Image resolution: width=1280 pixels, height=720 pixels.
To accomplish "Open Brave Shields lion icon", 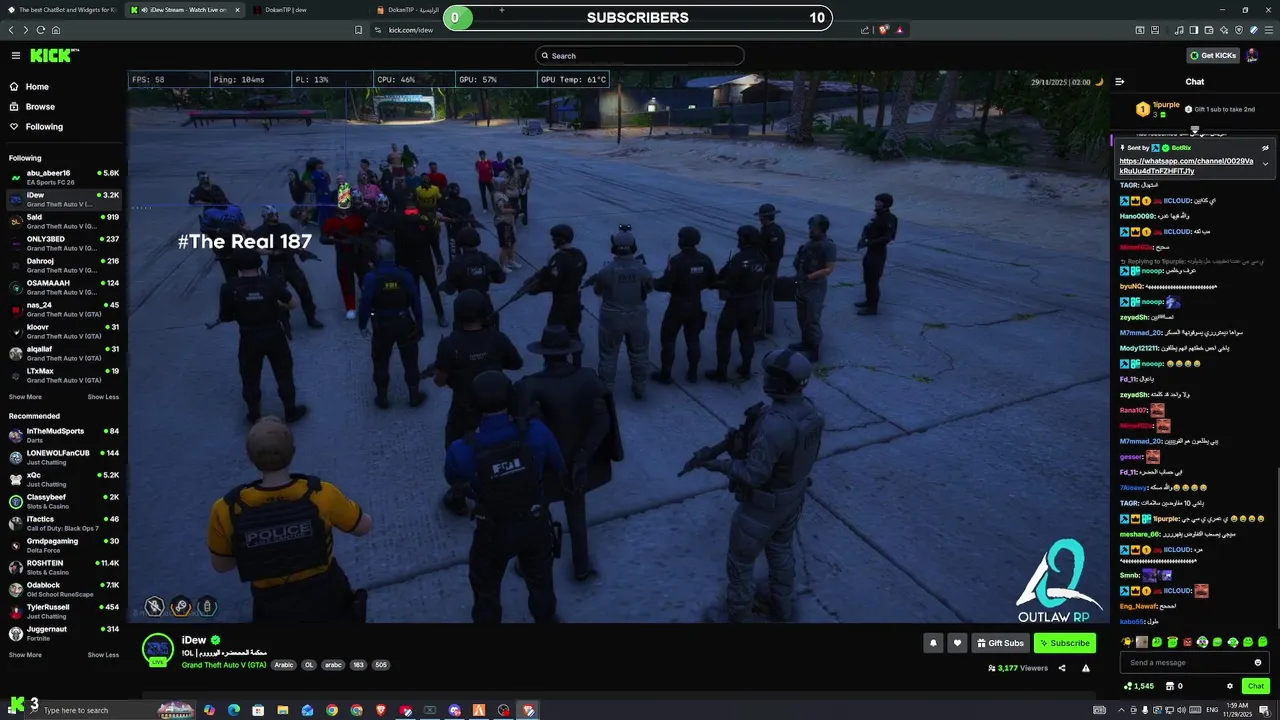I will coord(884,30).
